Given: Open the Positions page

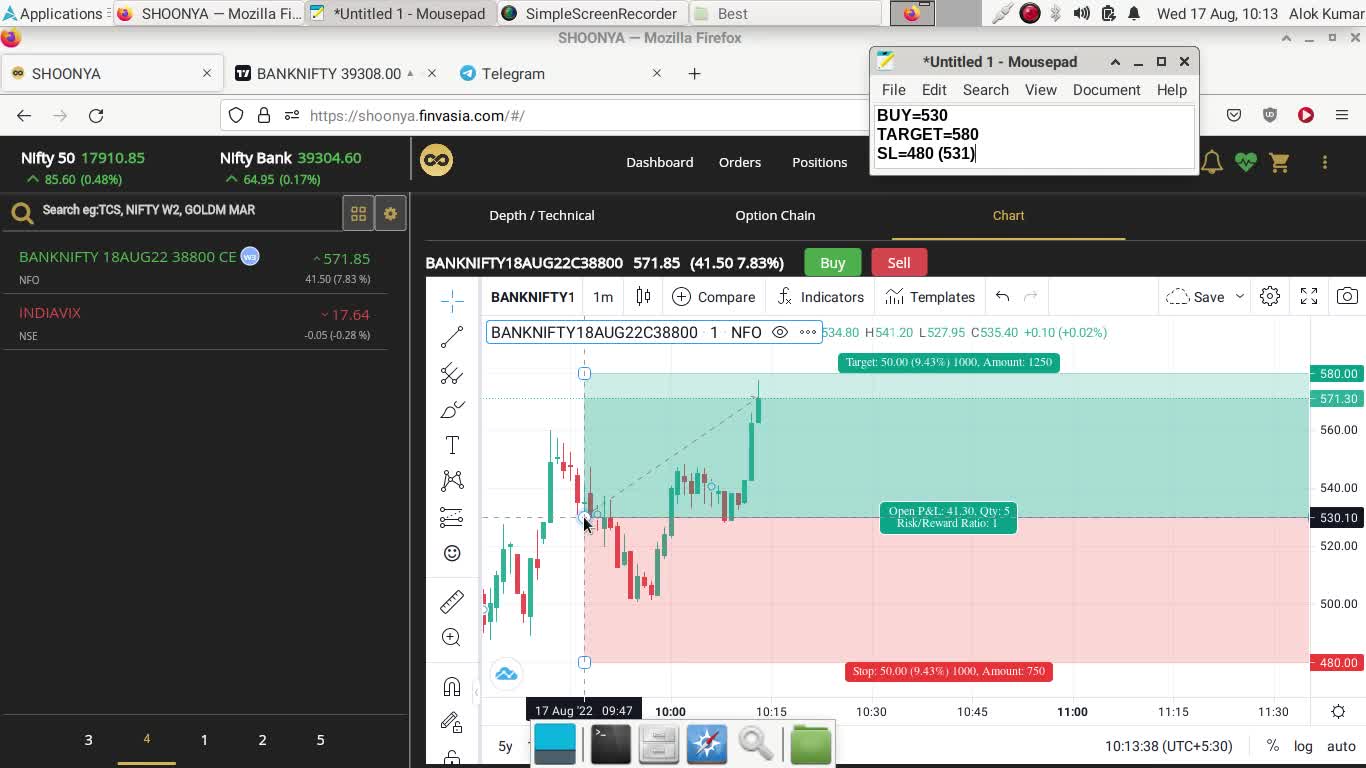Looking at the screenshot, I should coord(819,162).
